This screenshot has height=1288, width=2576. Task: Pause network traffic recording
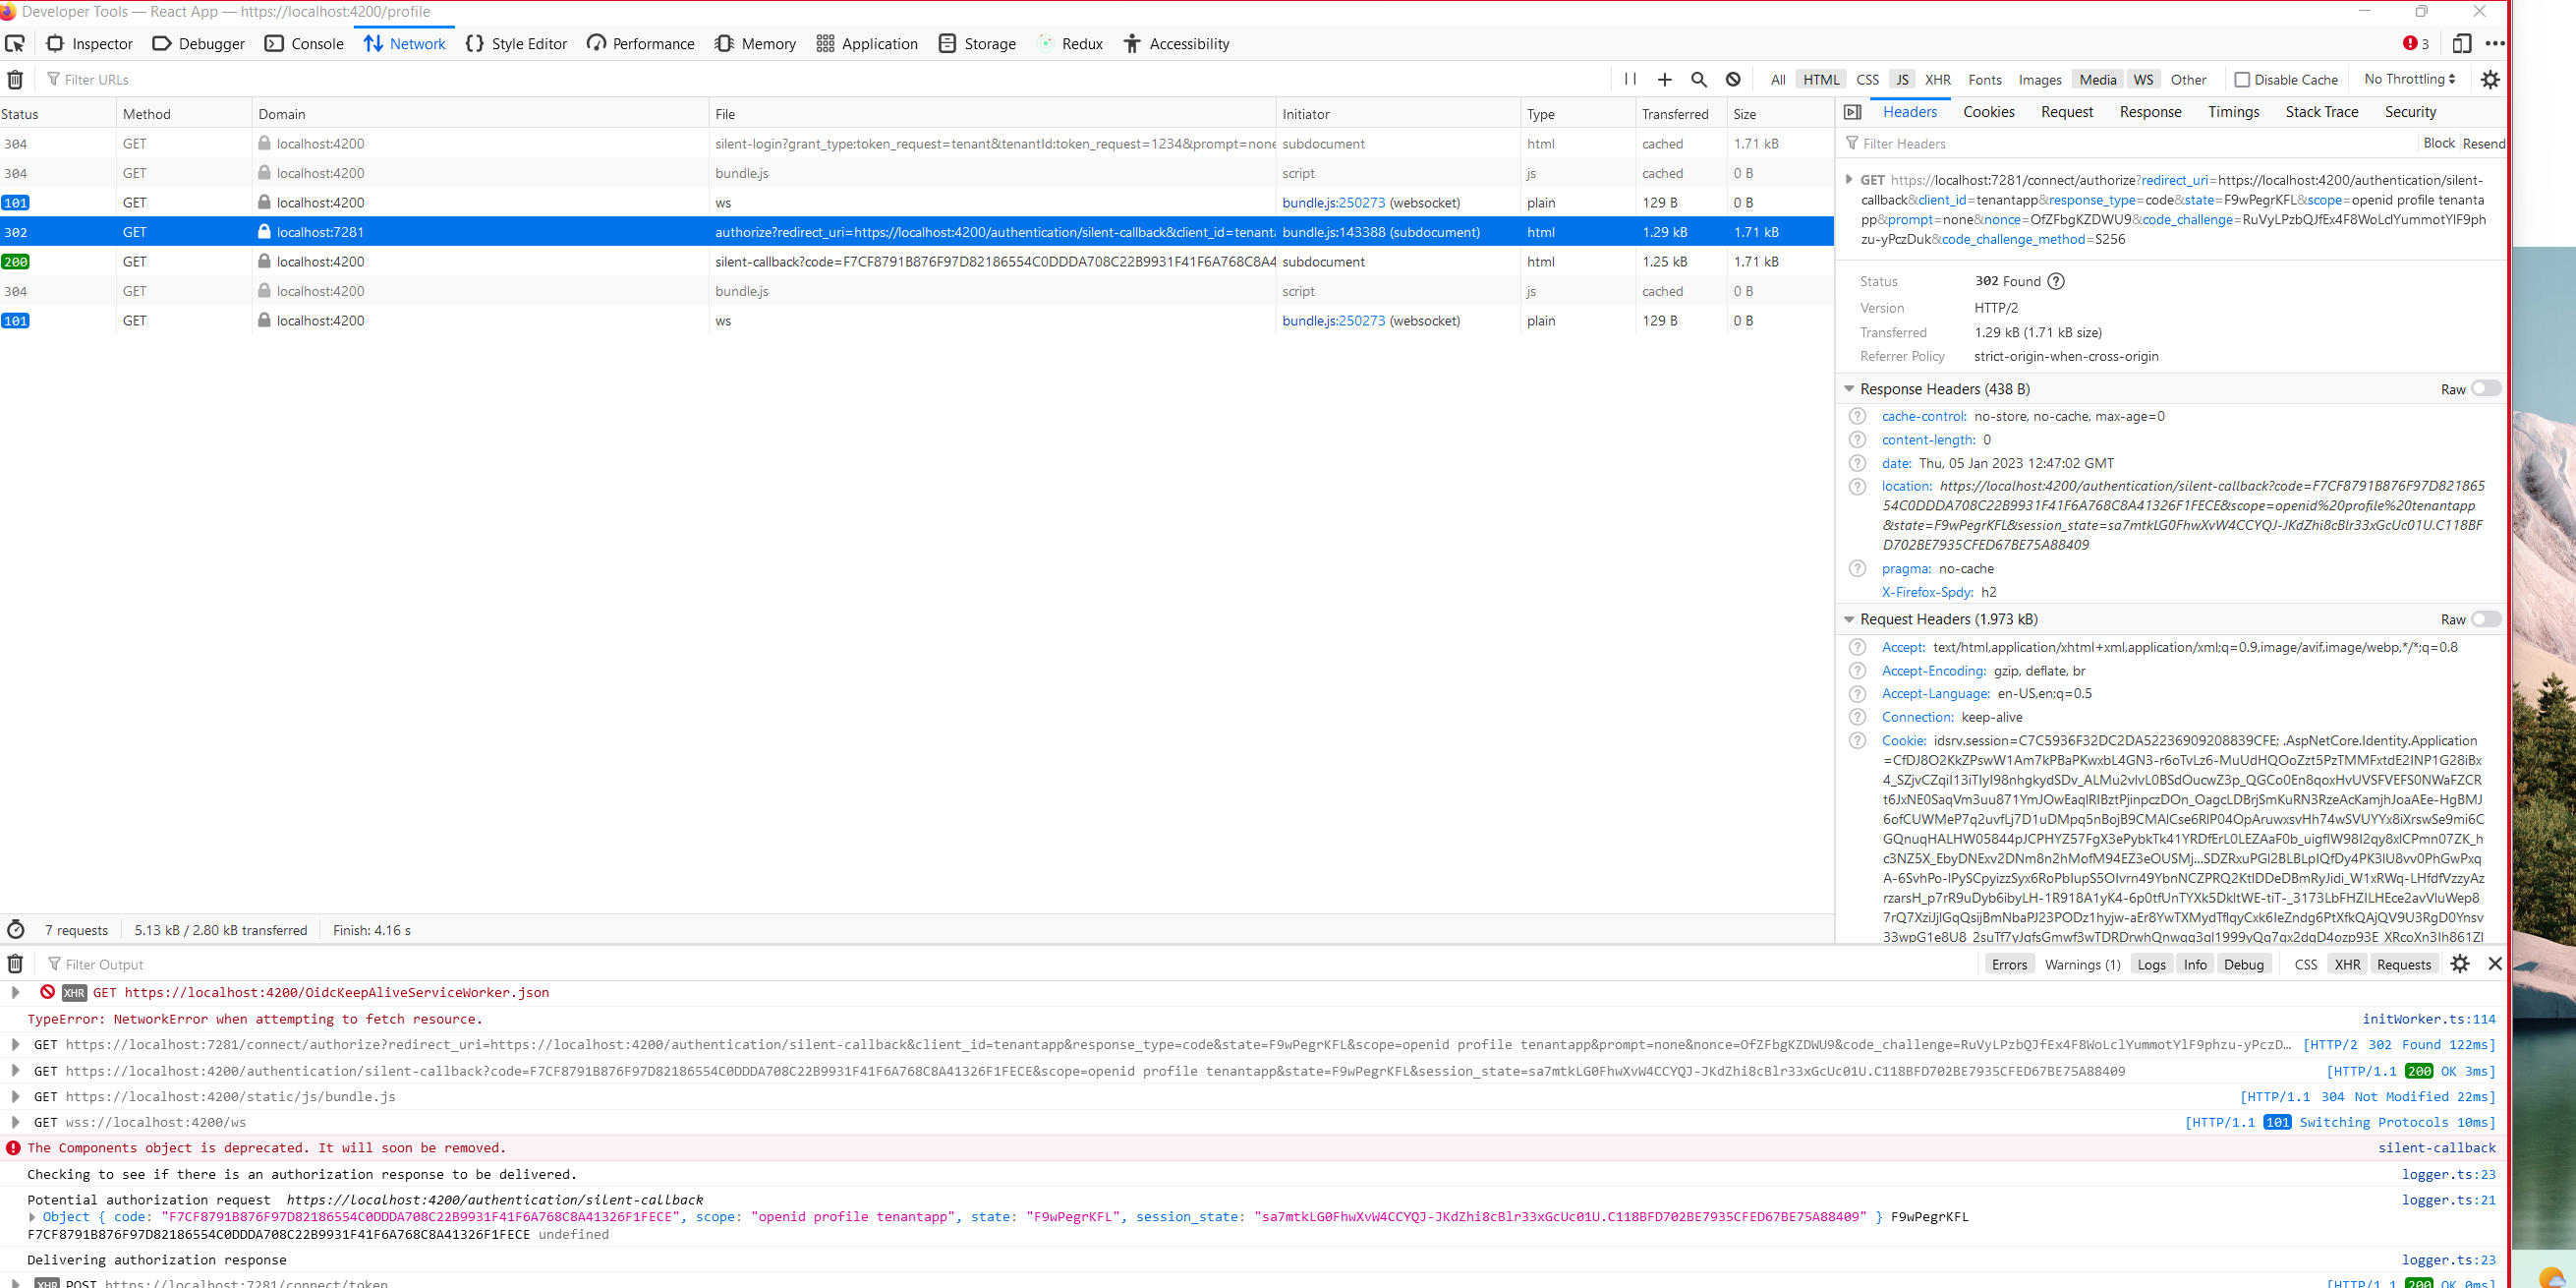(x=1629, y=79)
